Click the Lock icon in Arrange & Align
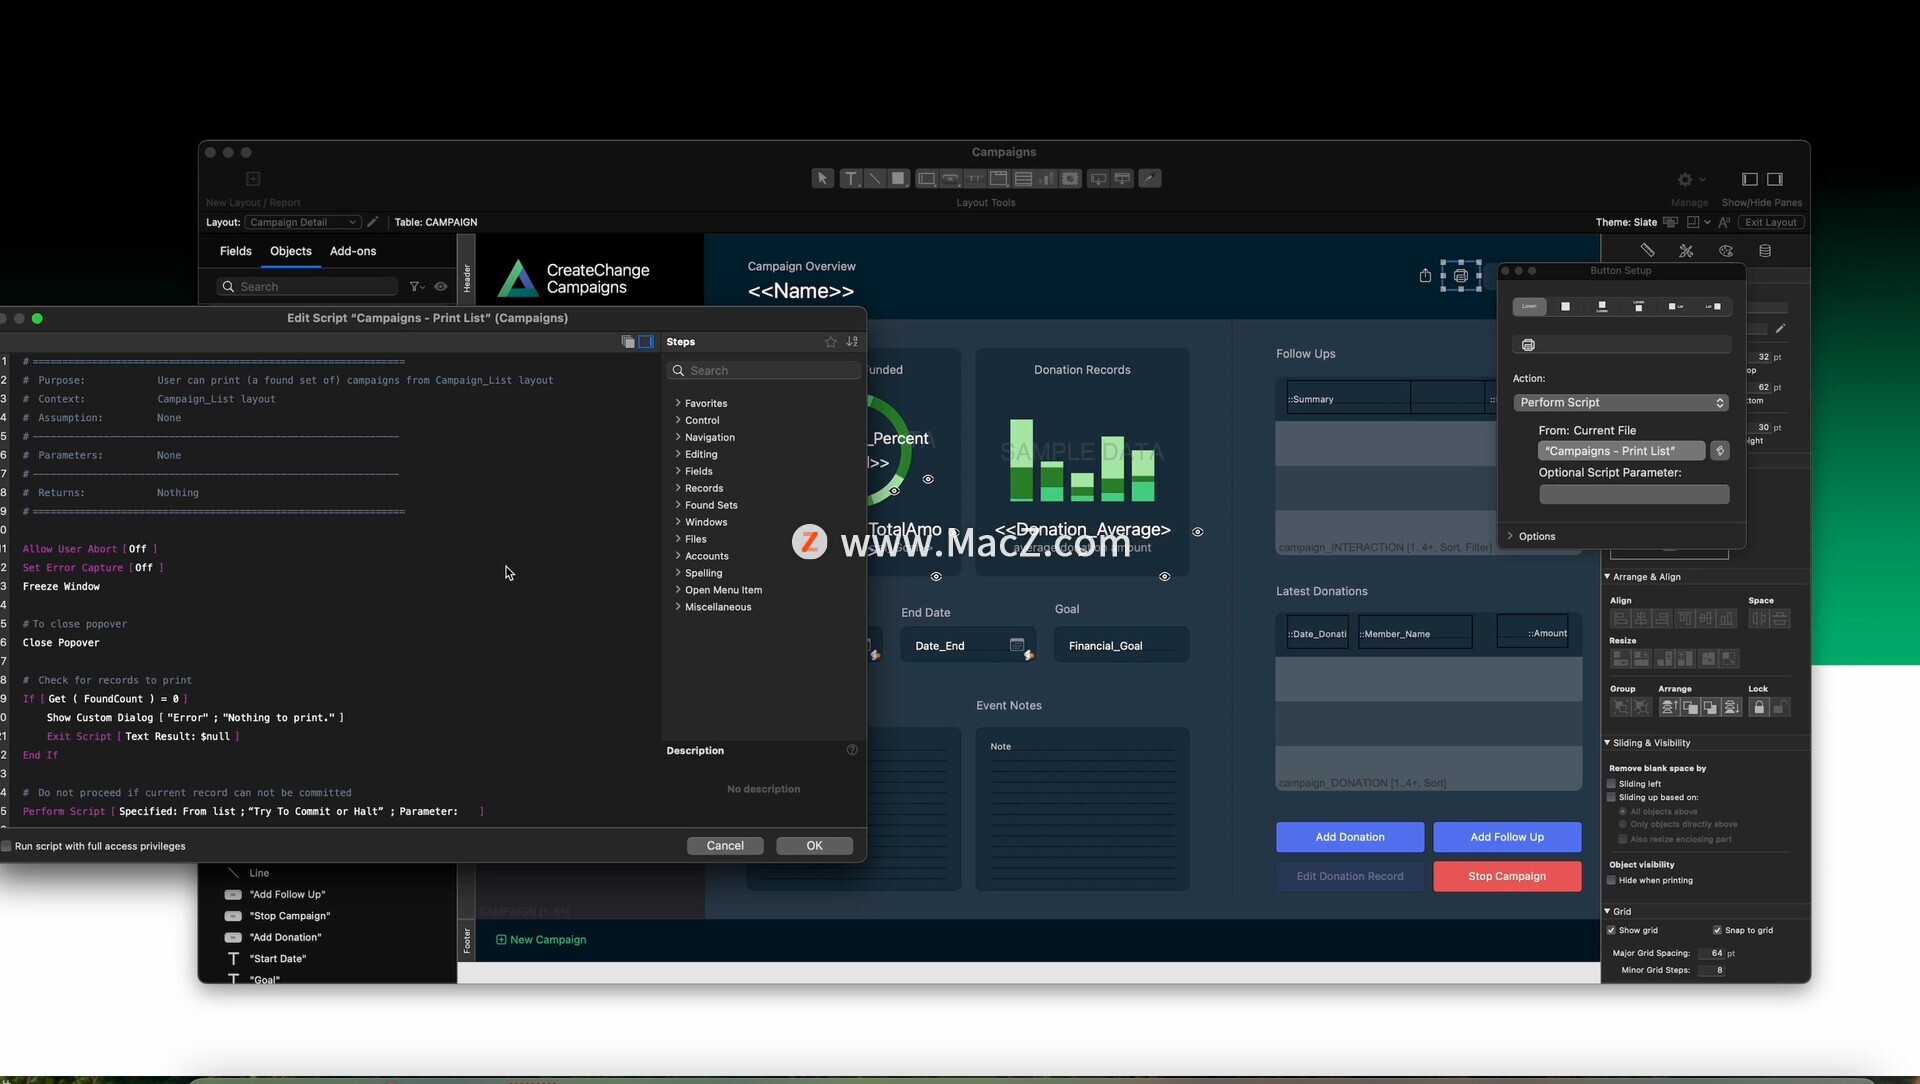 (1759, 707)
